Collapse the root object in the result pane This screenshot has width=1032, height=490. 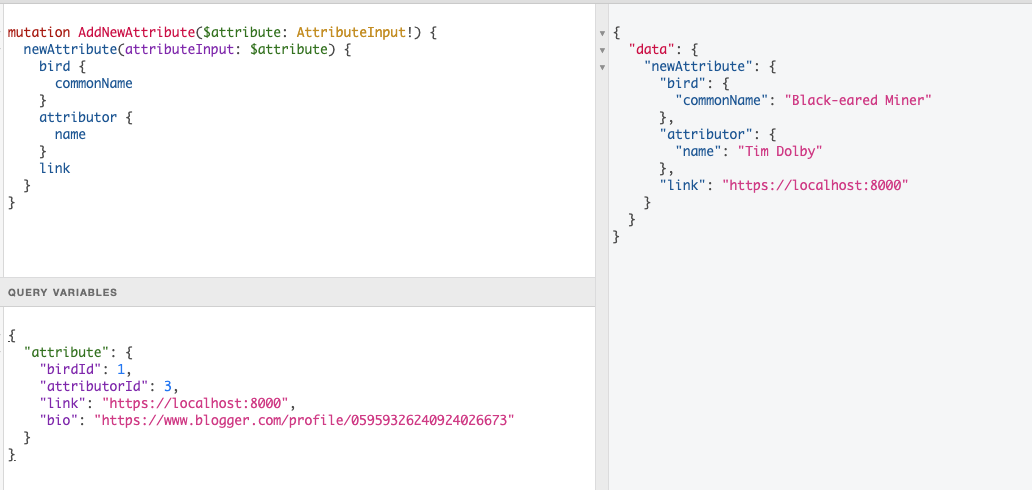(602, 33)
